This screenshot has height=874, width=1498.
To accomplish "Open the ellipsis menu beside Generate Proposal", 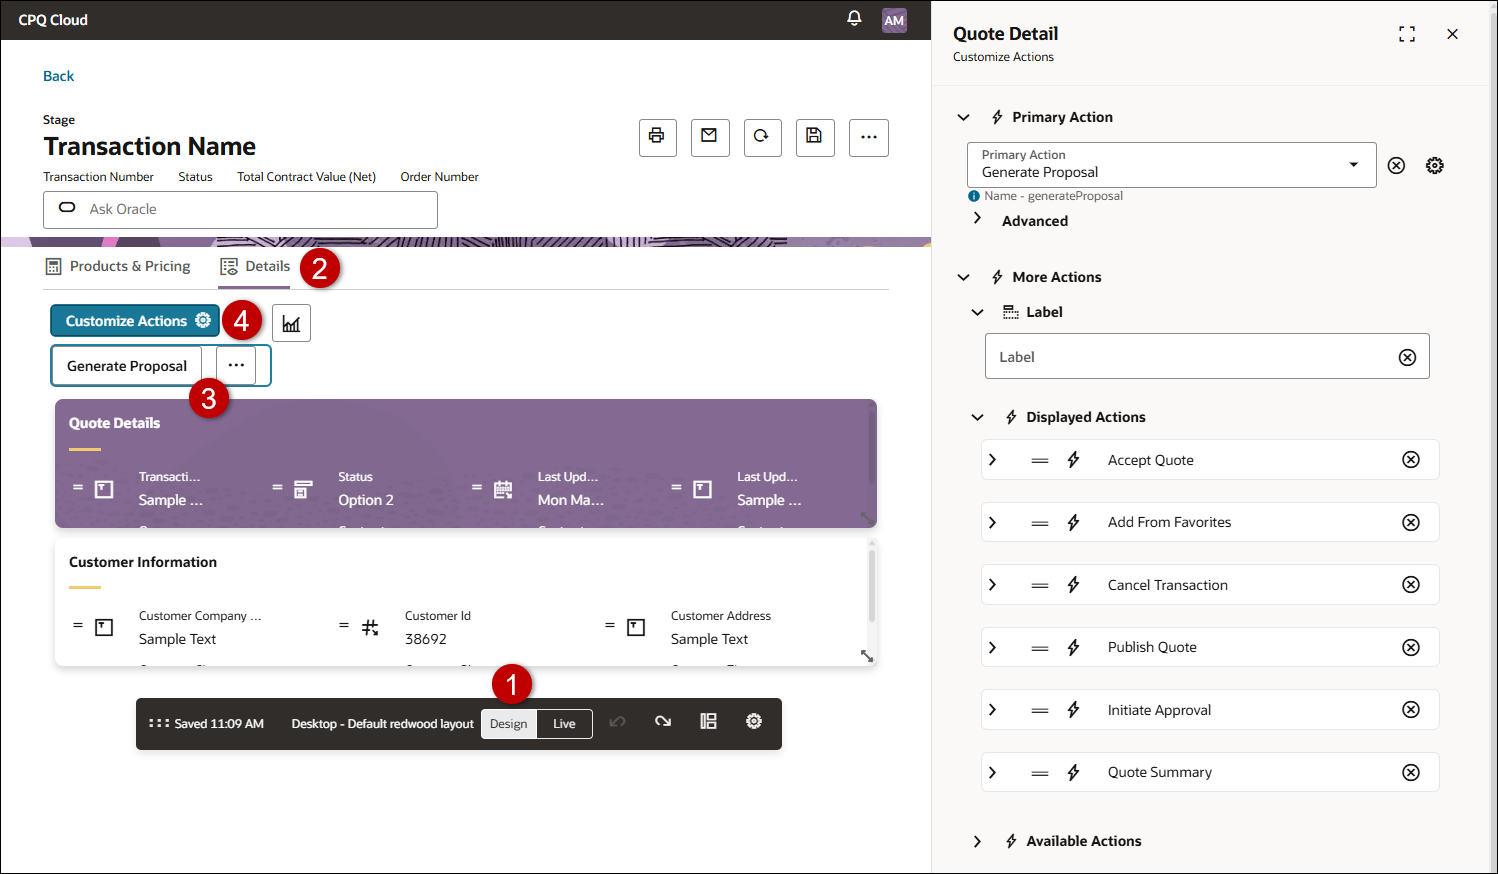I will tap(236, 365).
